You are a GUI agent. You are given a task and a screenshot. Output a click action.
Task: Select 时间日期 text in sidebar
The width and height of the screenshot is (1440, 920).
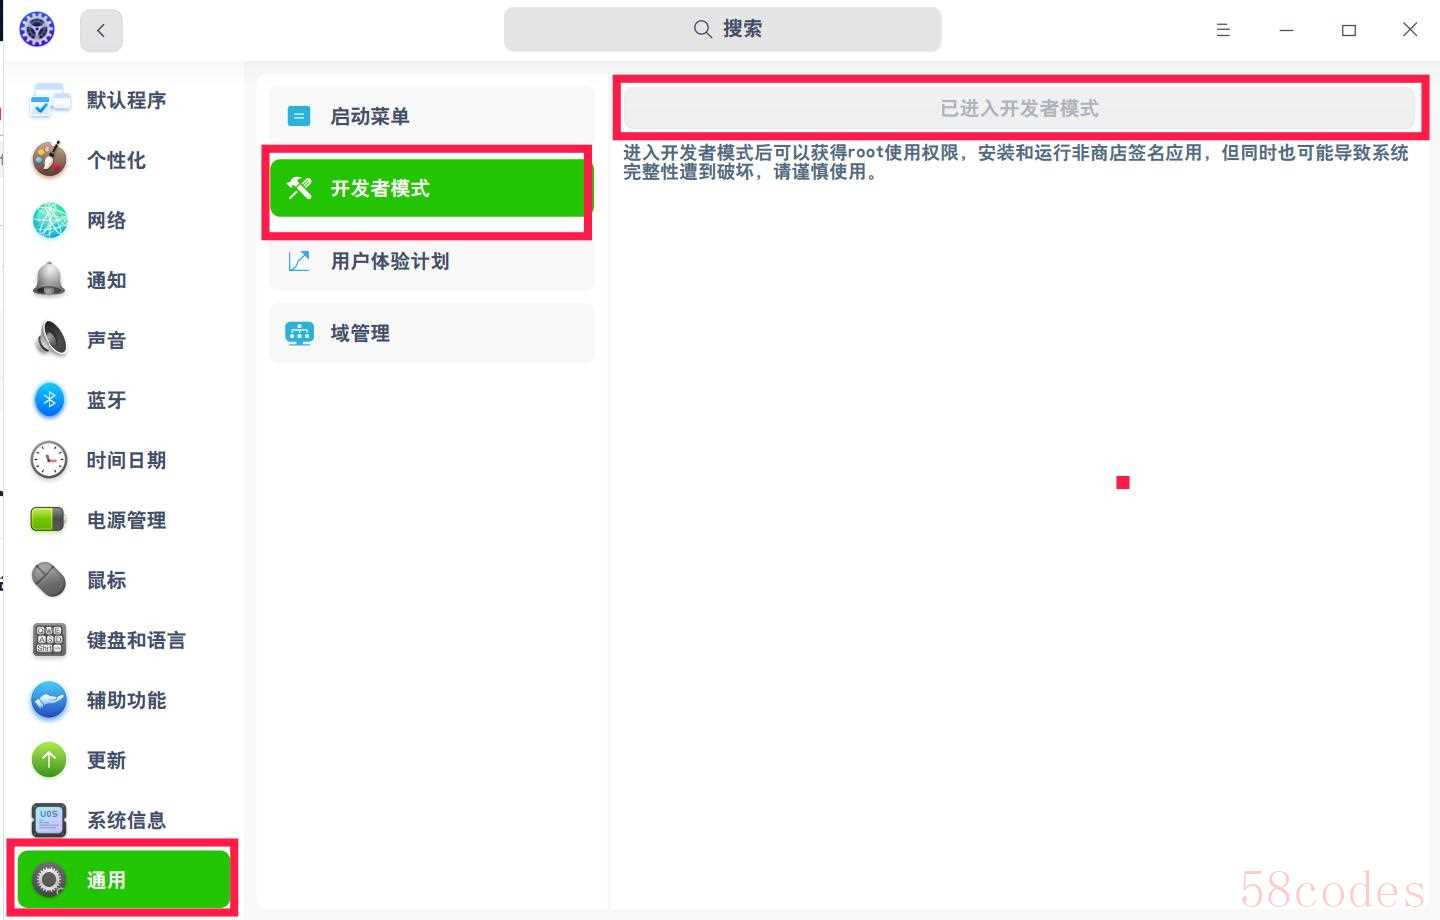point(126,460)
